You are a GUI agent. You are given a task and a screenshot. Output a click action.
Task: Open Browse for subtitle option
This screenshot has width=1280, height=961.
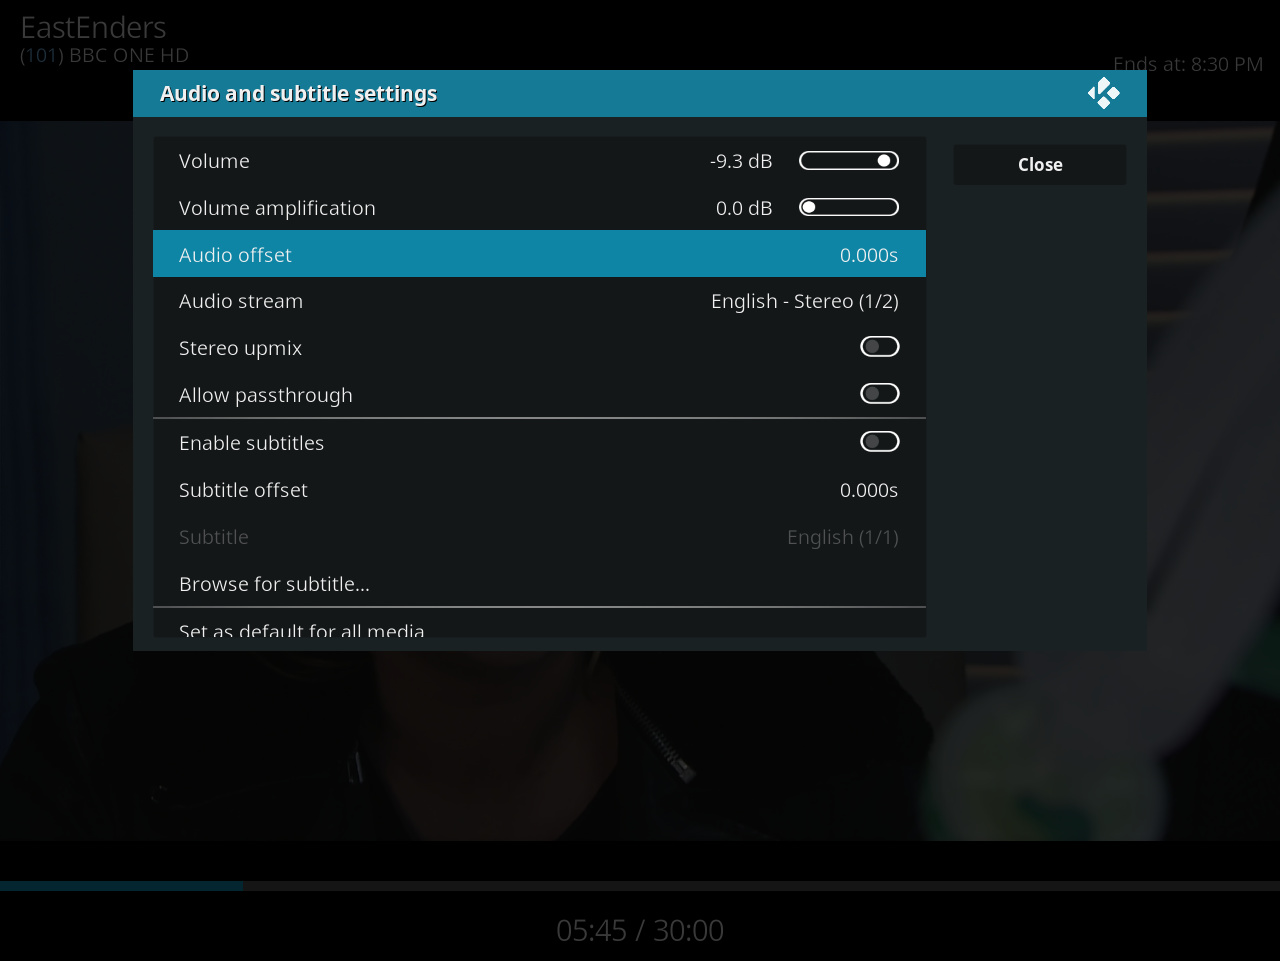(539, 584)
